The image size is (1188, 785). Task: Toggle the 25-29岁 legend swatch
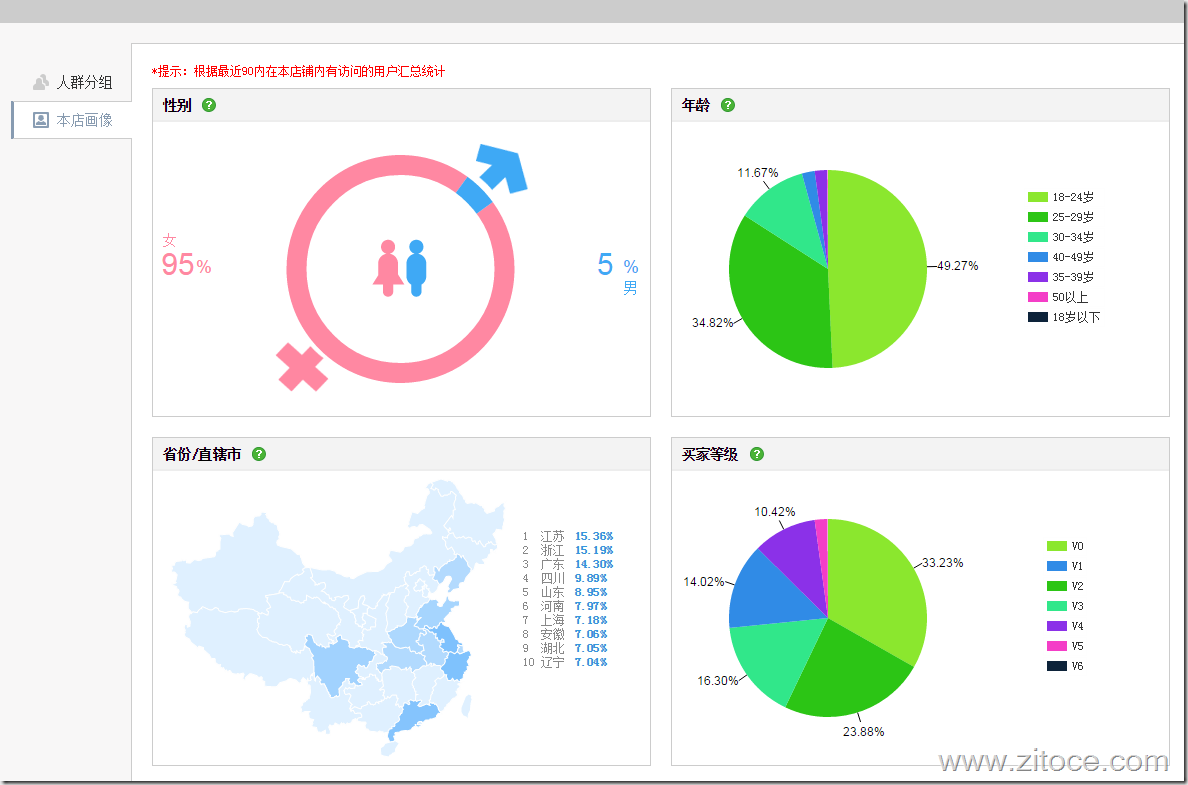1037,217
